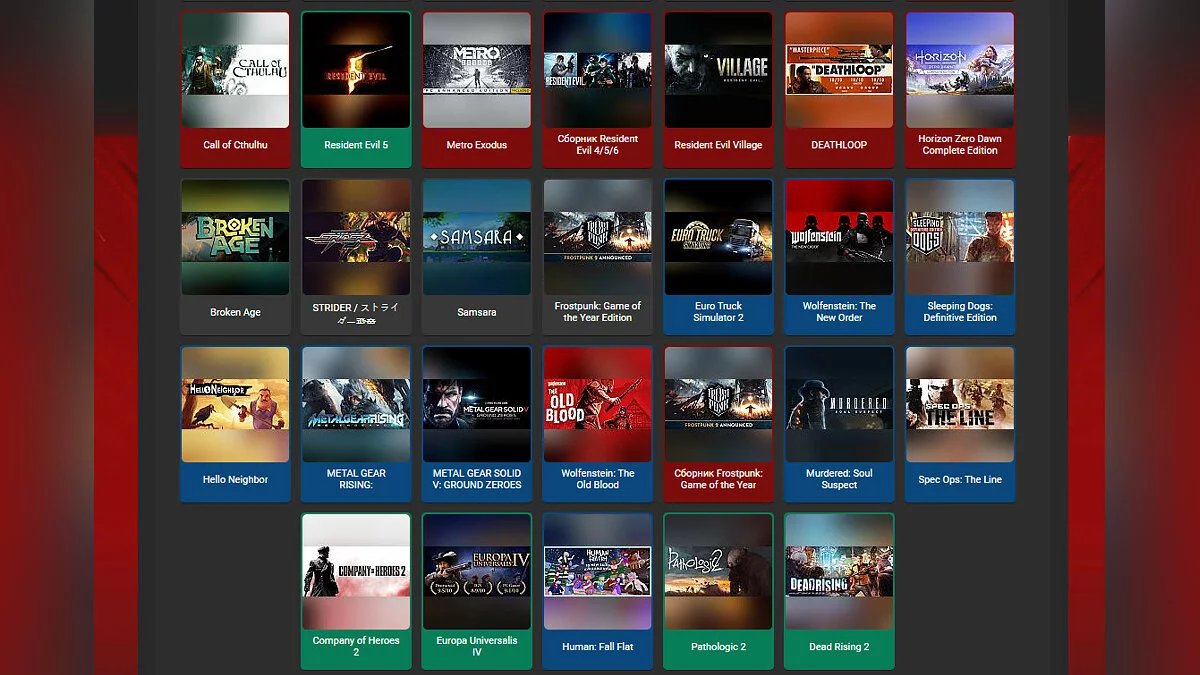
Task: Open the Wolfenstein The New Order cover
Action: (x=839, y=237)
